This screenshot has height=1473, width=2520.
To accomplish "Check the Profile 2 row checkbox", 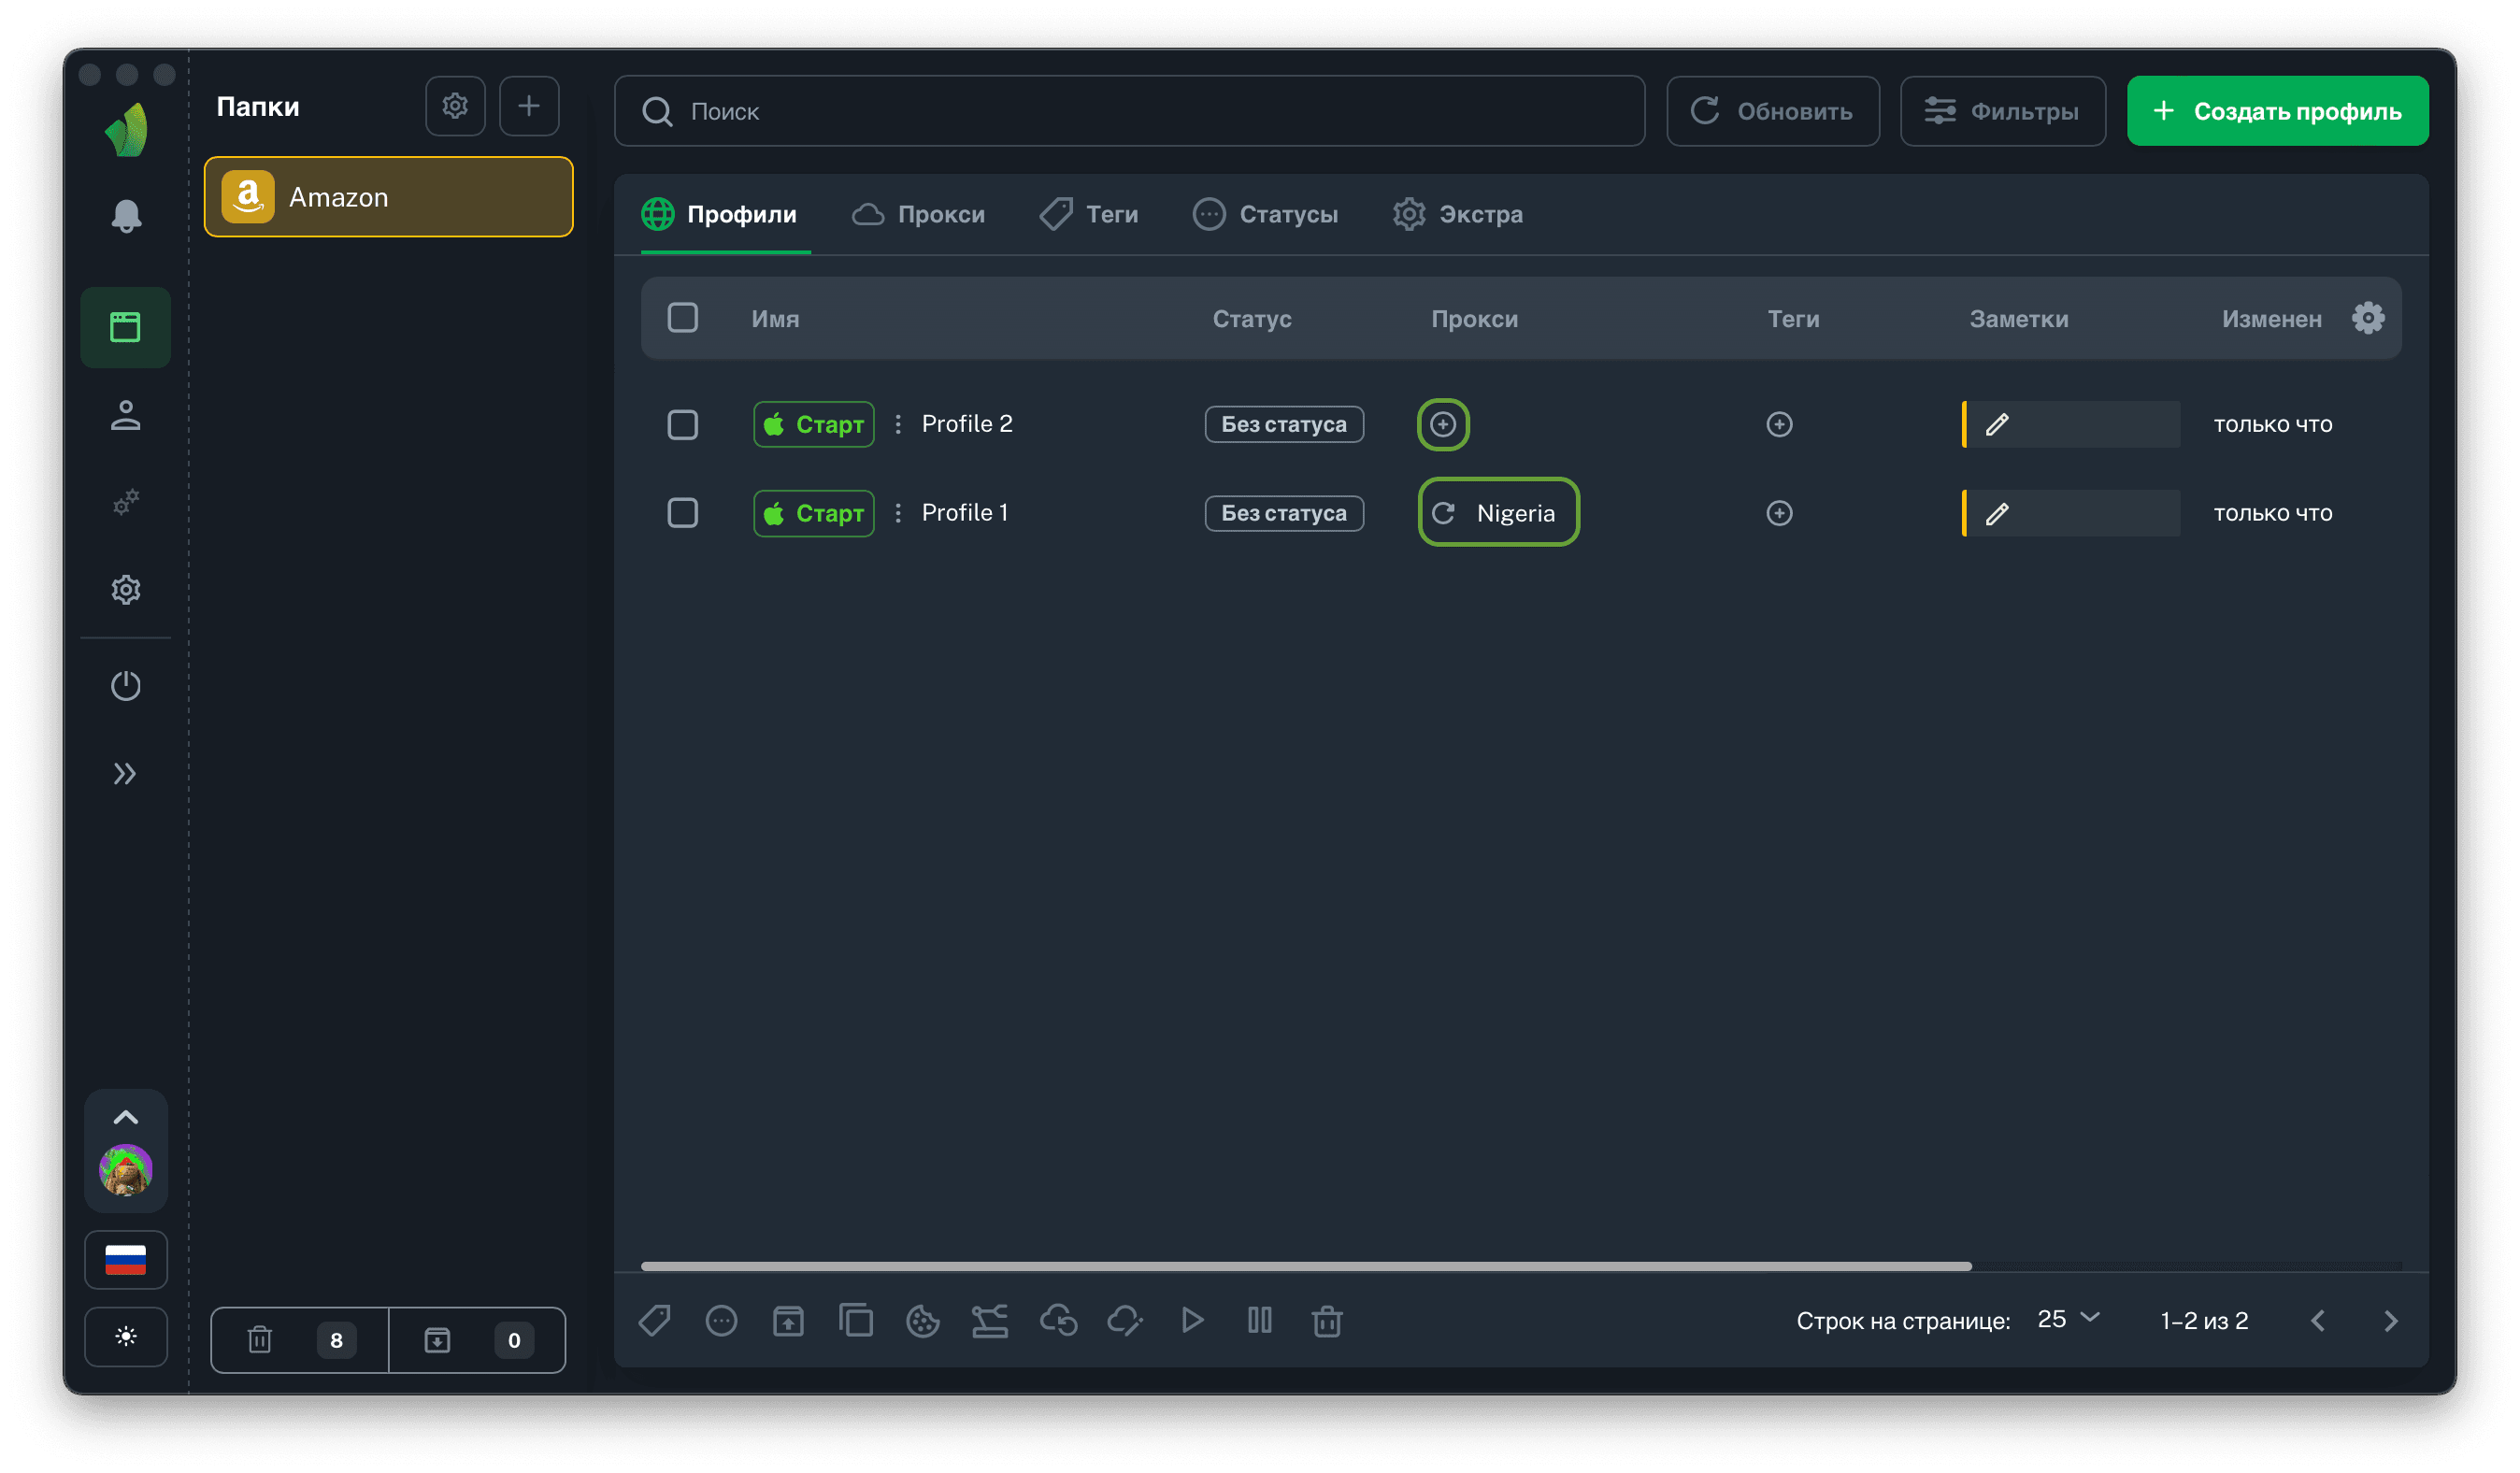I will point(682,424).
